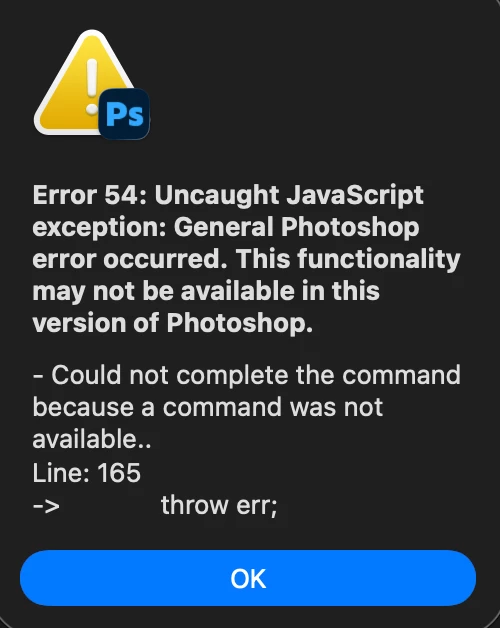Click the "->" arrow indicator
The width and height of the screenshot is (500, 628).
(x=46, y=506)
